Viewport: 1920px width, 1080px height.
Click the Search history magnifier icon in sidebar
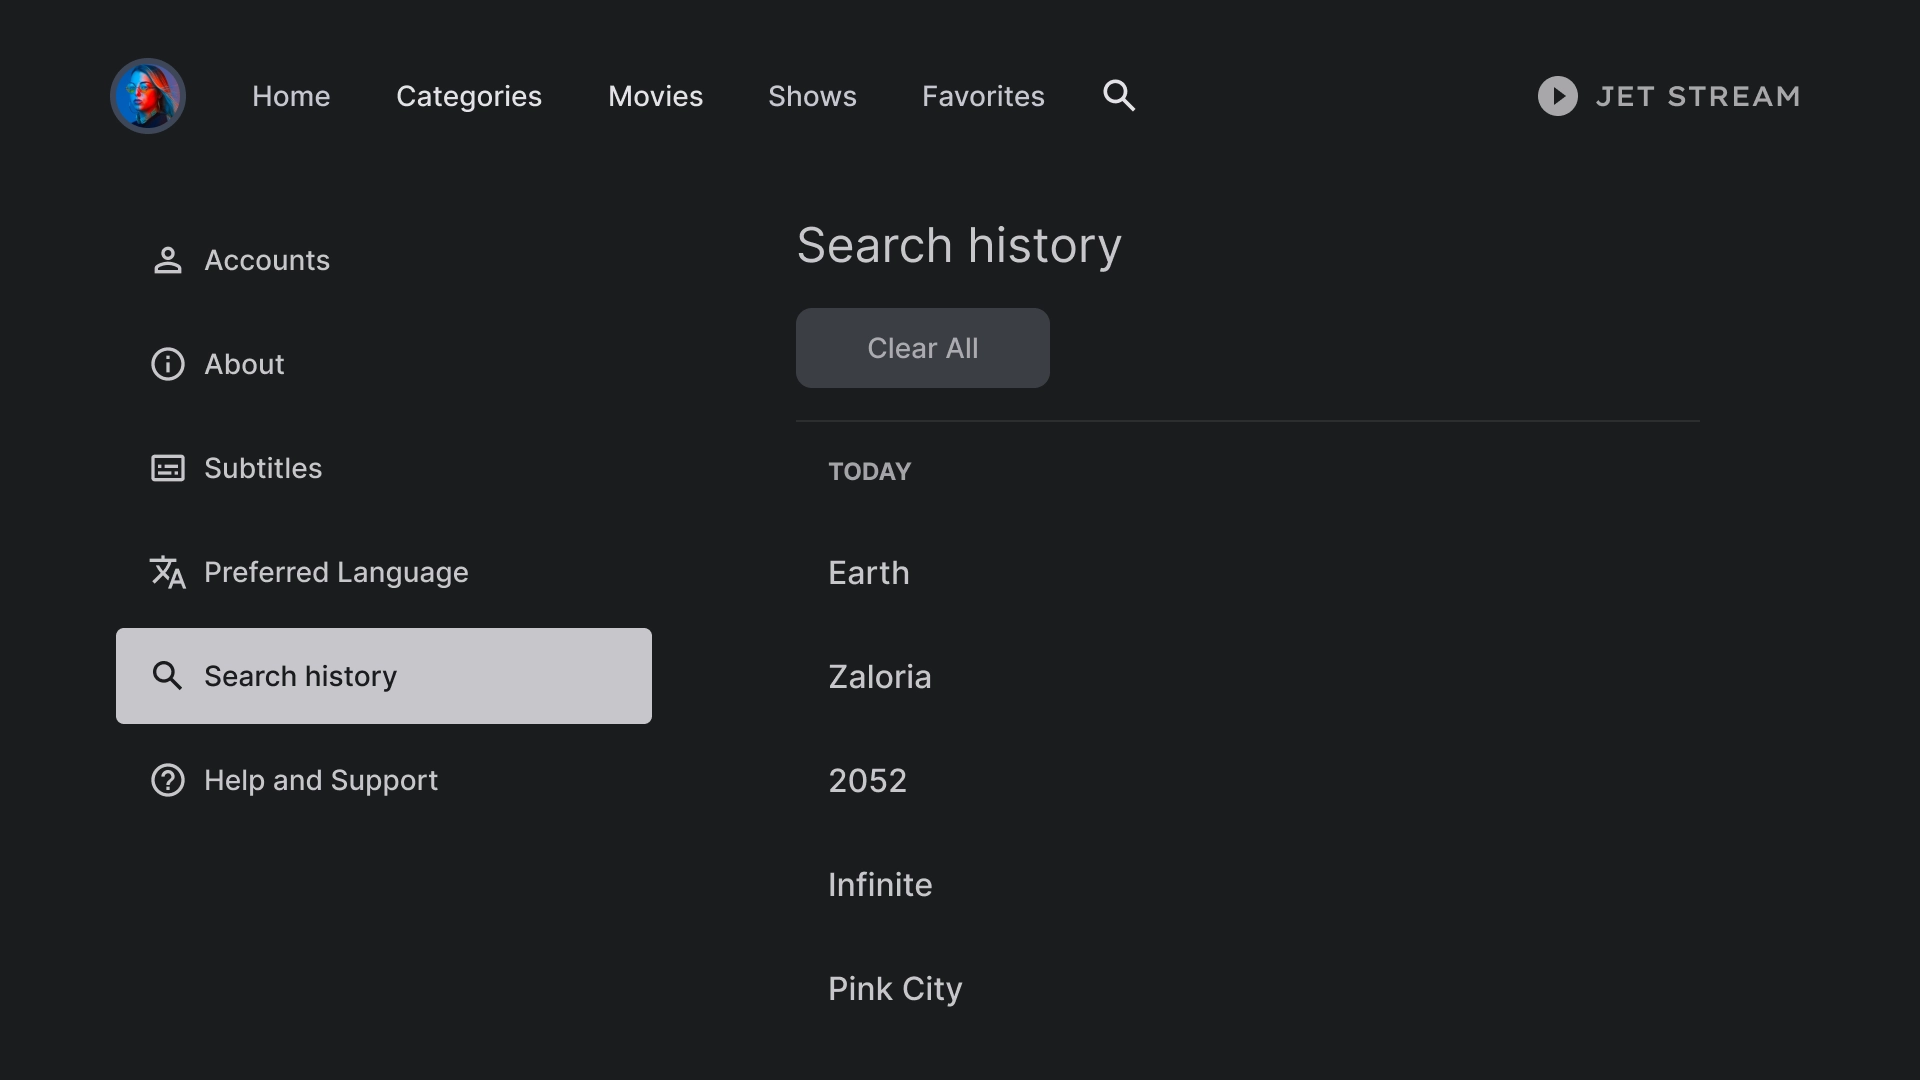point(167,676)
